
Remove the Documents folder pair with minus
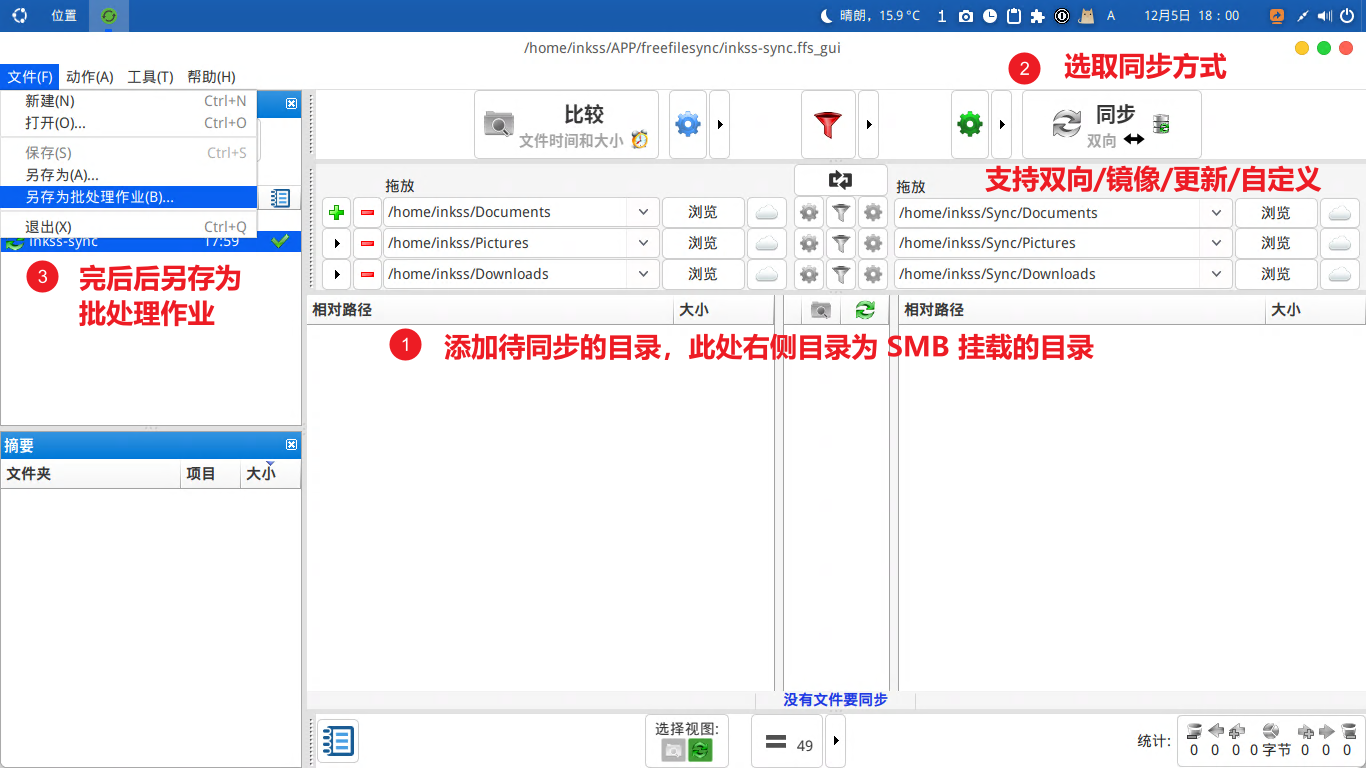coord(367,212)
